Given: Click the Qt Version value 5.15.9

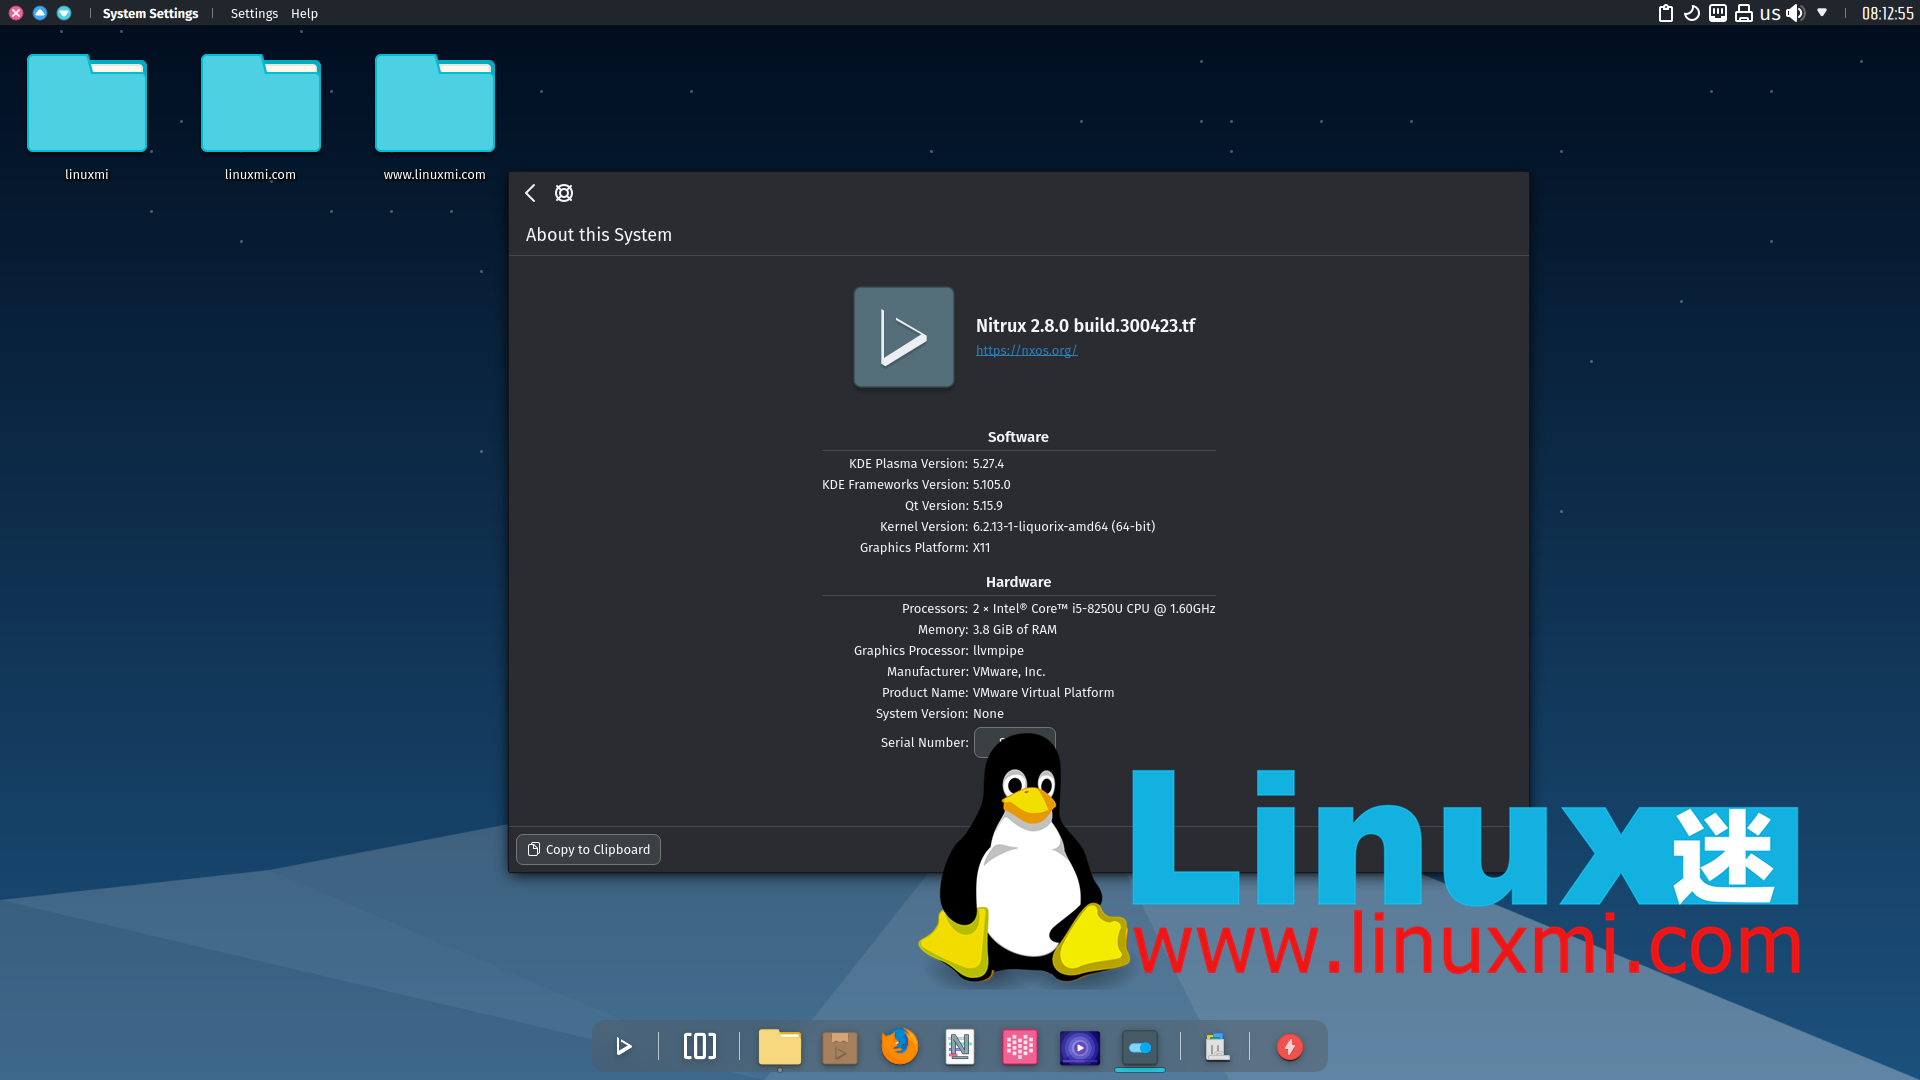Looking at the screenshot, I should (987, 506).
